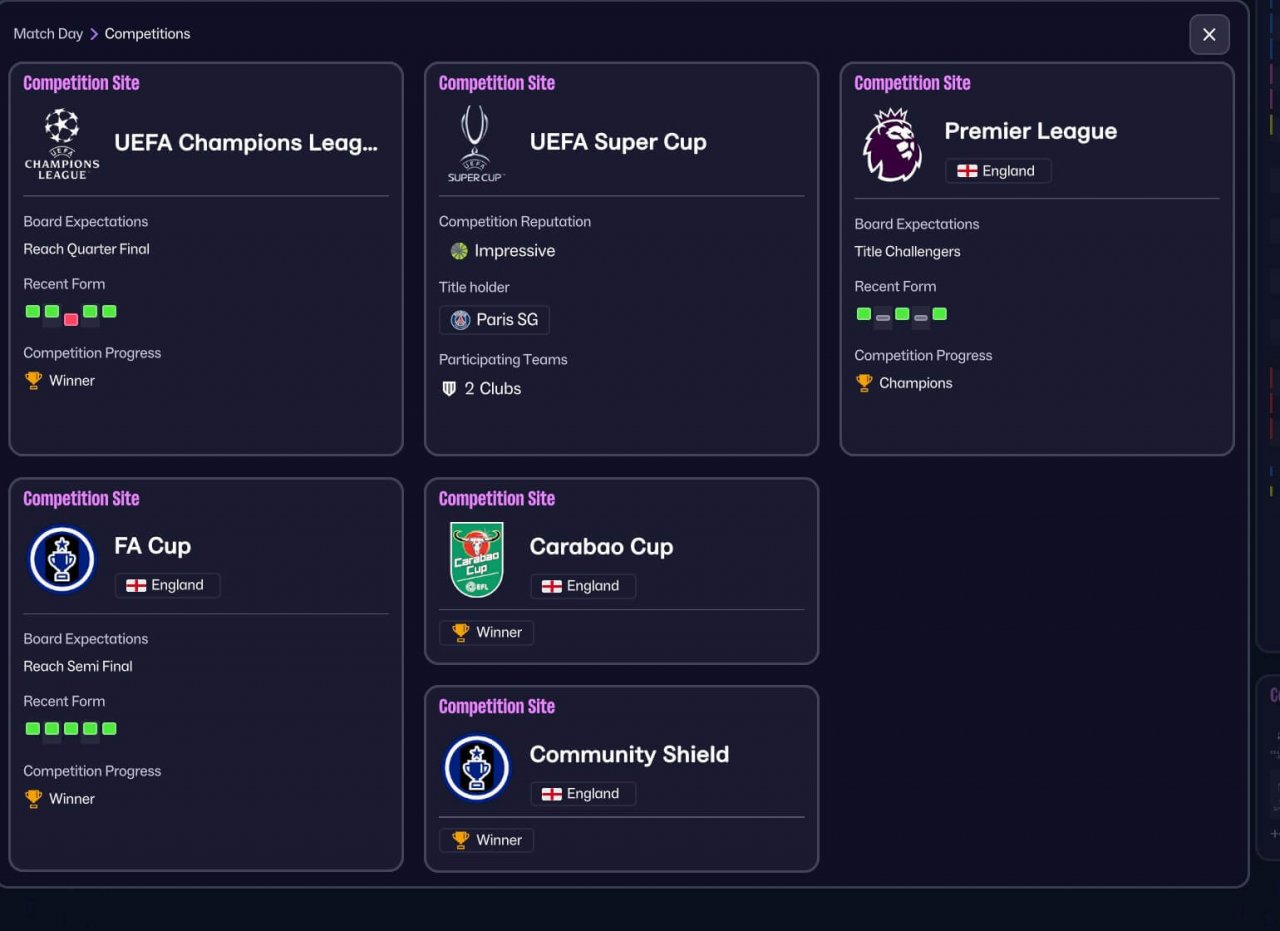The image size is (1280, 931).
Task: Click the UEFA Champions League logo
Action: [62, 144]
